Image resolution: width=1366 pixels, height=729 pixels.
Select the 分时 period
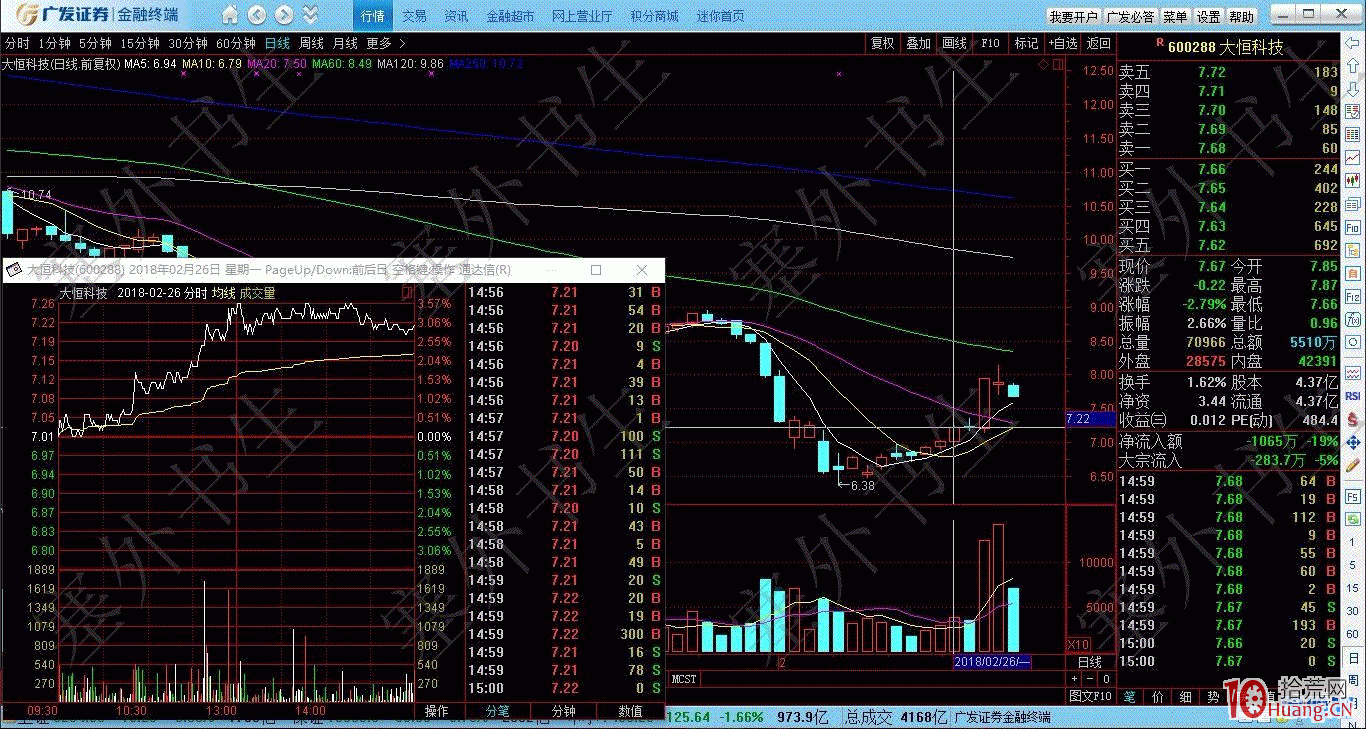point(16,44)
